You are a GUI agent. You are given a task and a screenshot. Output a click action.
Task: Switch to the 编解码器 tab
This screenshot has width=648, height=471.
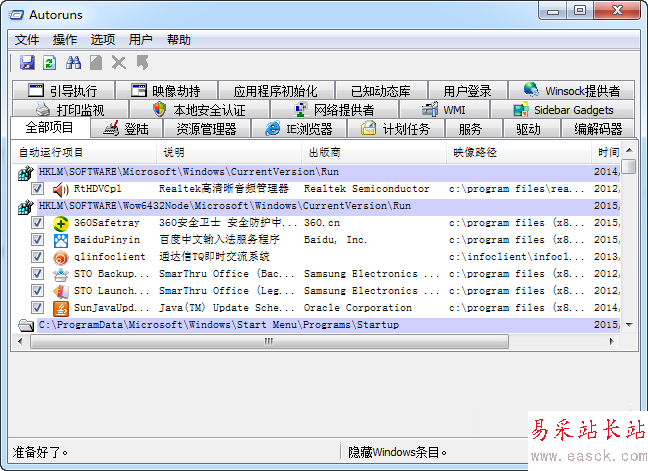click(x=598, y=129)
